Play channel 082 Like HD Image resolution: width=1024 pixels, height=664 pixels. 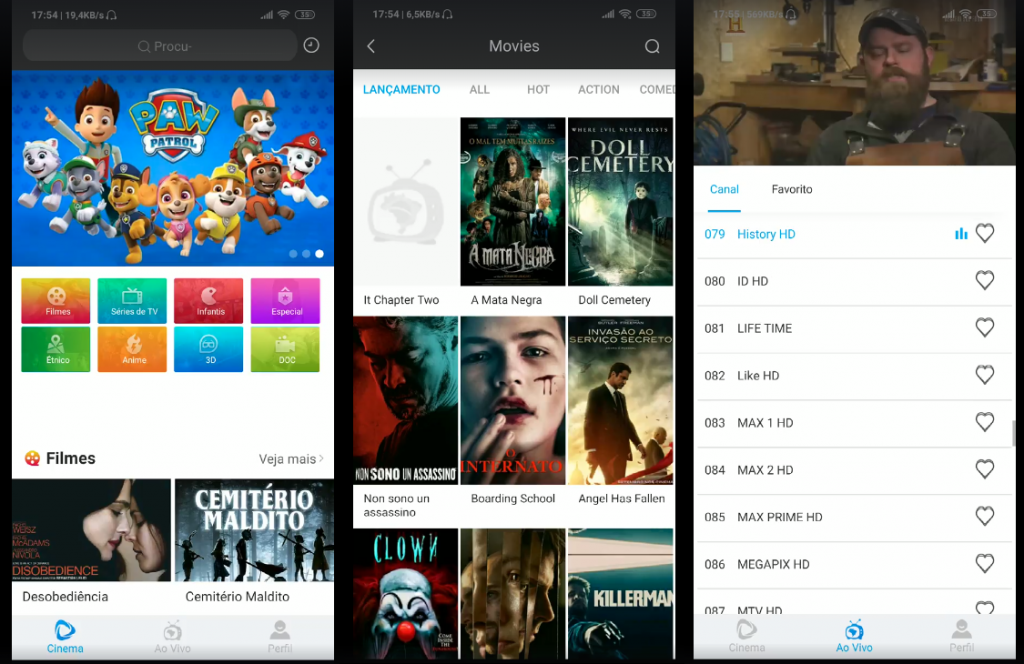point(854,375)
